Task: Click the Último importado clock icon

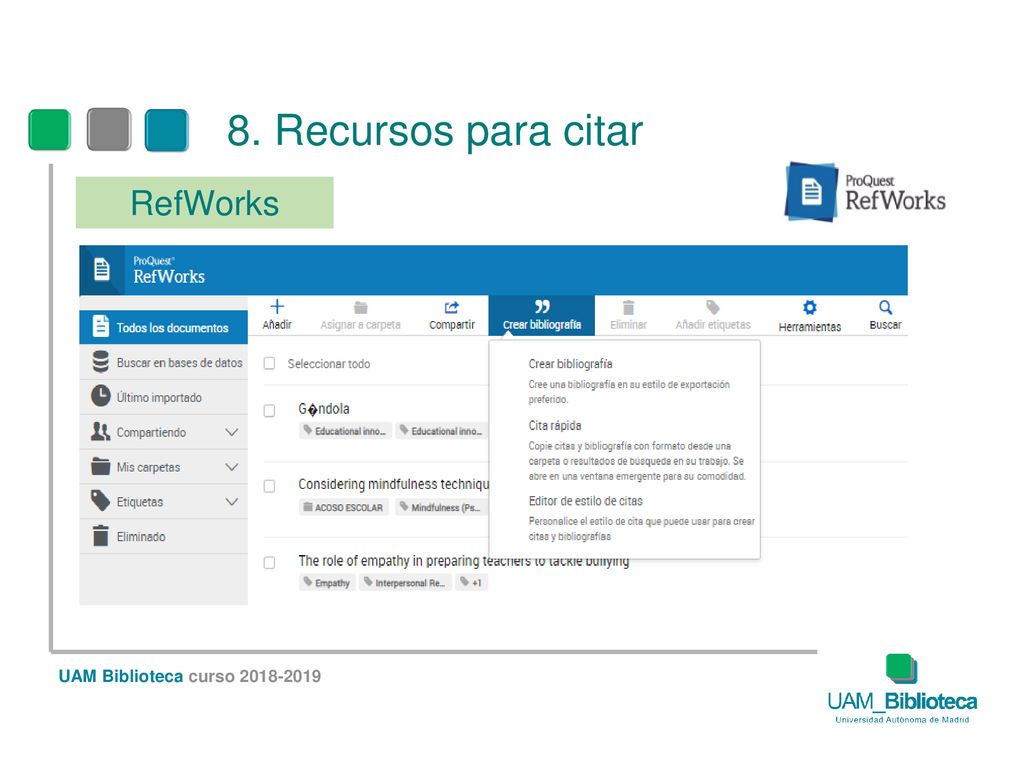Action: pos(101,396)
